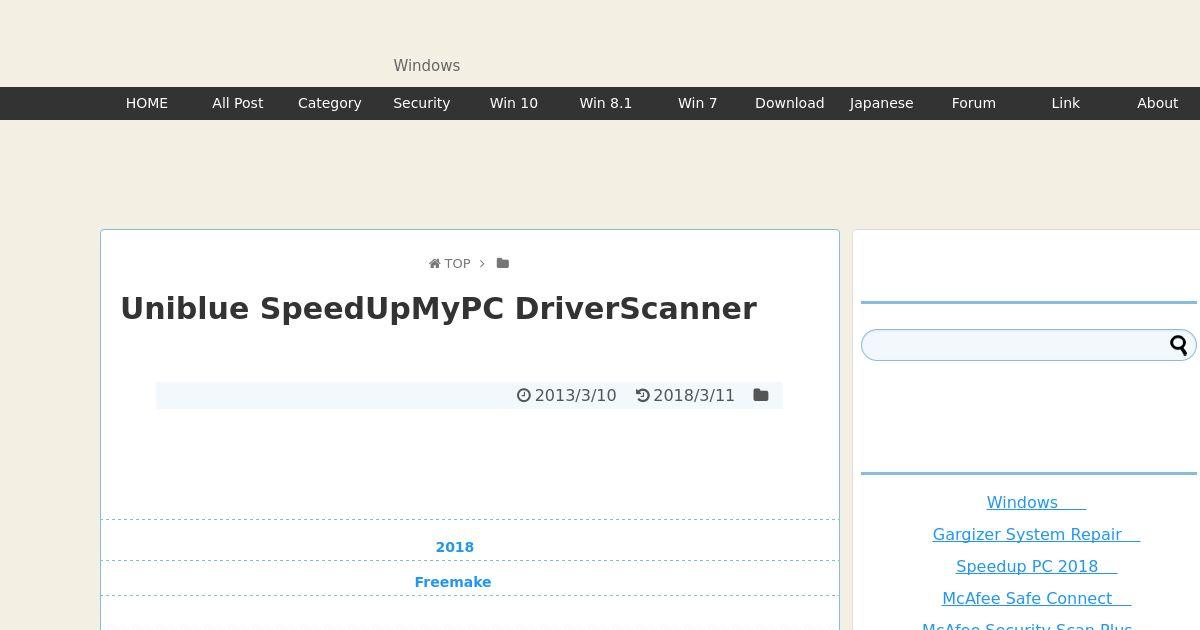Click the 2018 link in article
The image size is (1200, 630).
455,547
